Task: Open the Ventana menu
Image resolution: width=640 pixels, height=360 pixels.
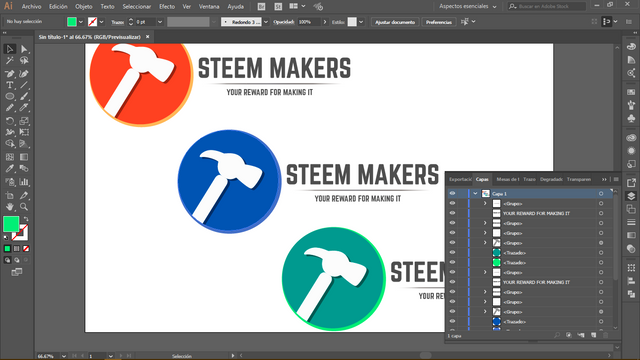Action: tap(209, 7)
